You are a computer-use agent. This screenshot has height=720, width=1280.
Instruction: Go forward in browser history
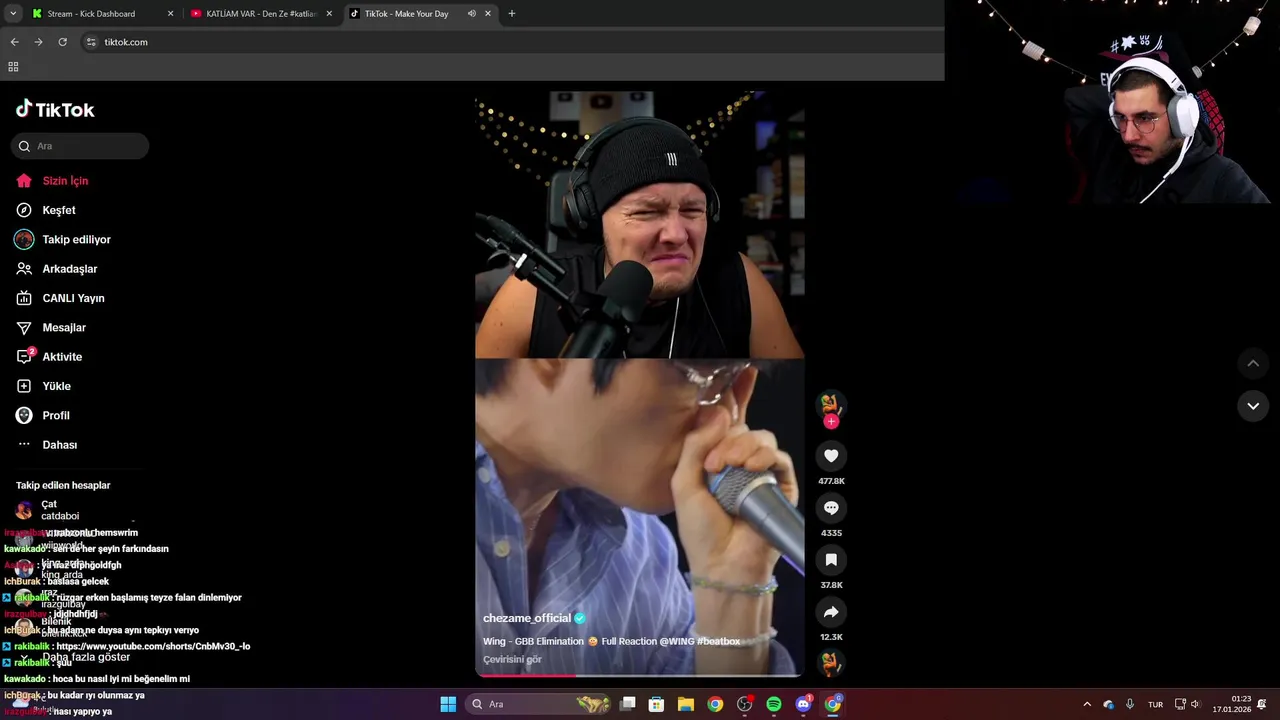click(x=38, y=42)
